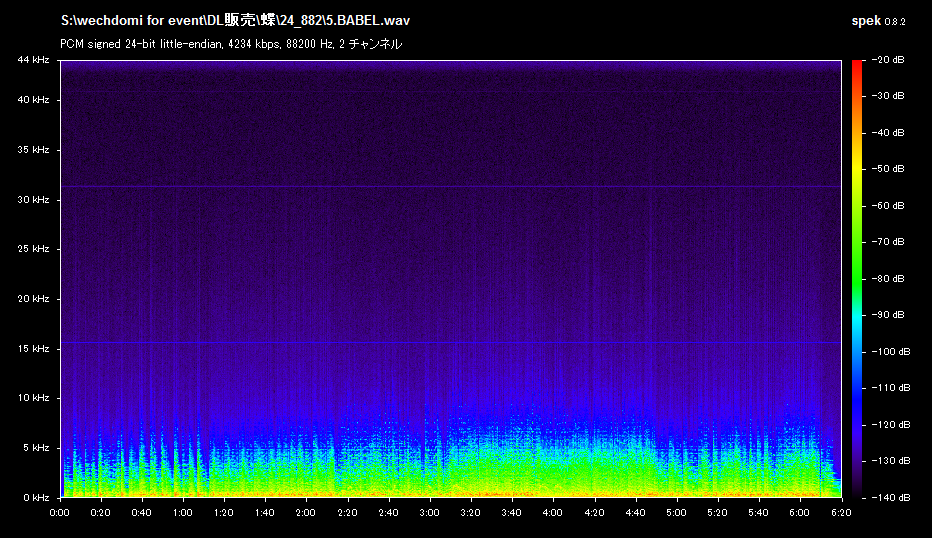Viewport: 932px width, 538px height.
Task: Click the rainbow dB color scale bar
Action: coord(857,278)
